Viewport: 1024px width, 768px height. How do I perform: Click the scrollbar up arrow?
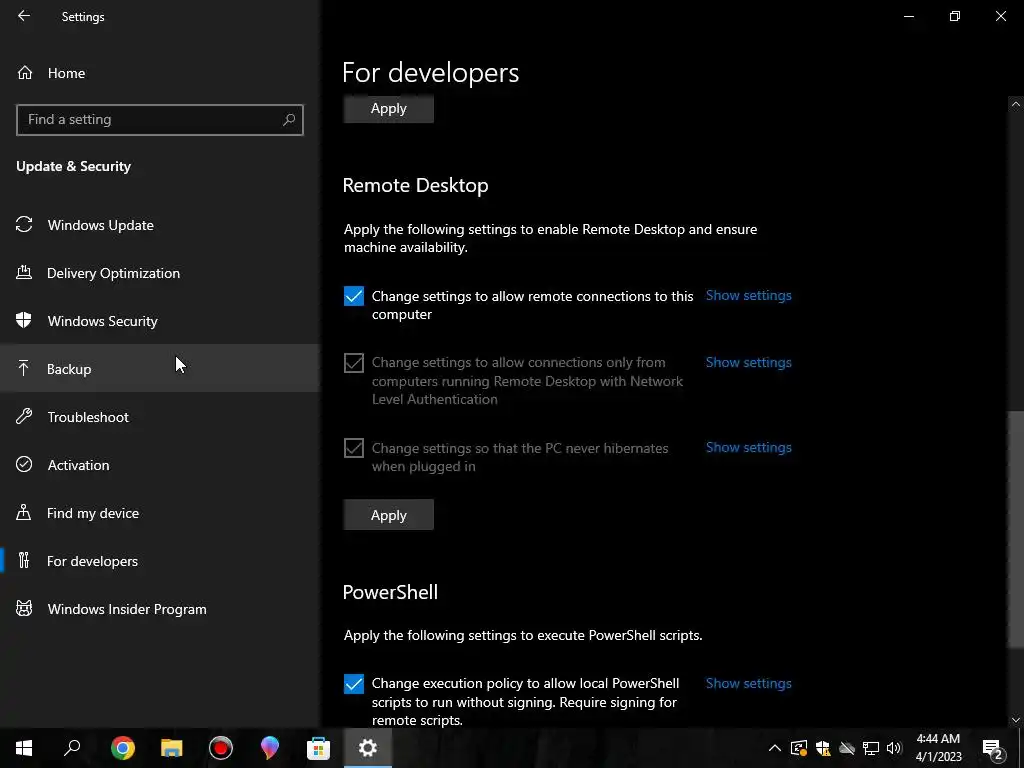point(1015,104)
